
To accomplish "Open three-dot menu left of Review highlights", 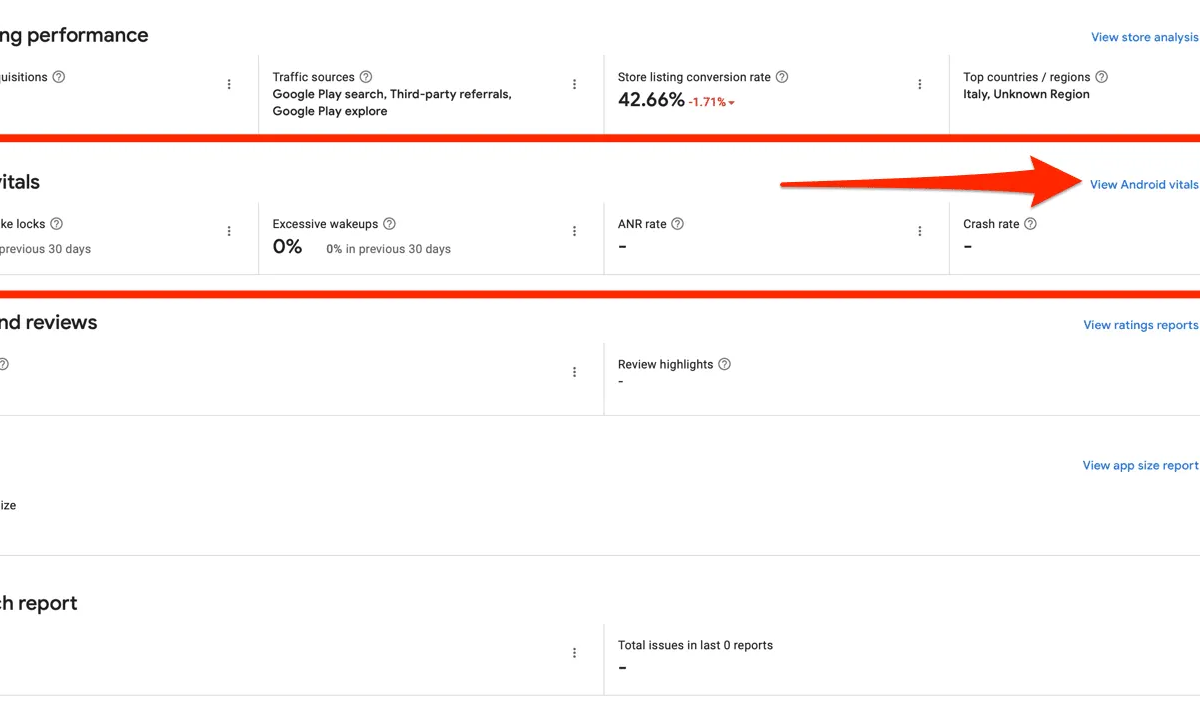I will tap(574, 372).
